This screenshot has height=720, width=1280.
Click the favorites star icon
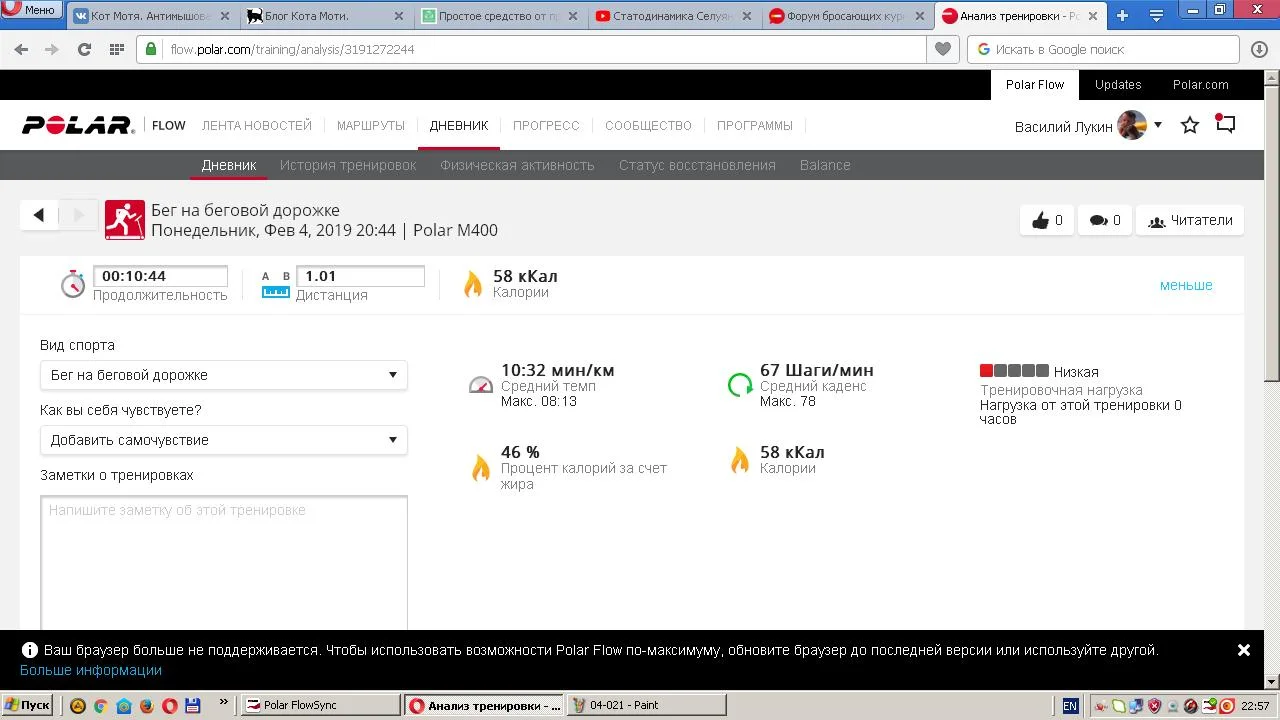point(1190,125)
